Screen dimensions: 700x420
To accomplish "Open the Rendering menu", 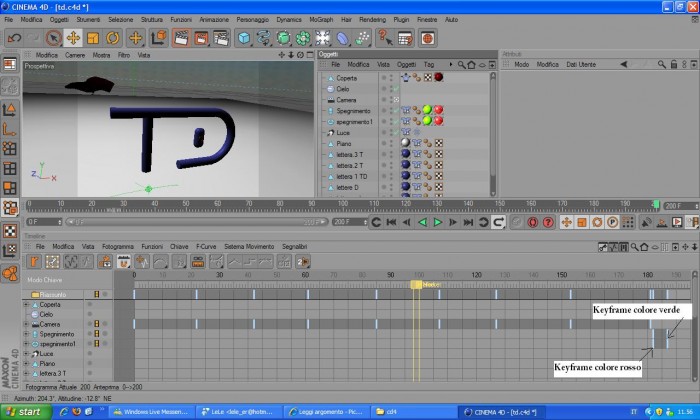I will pyautogui.click(x=372, y=20).
